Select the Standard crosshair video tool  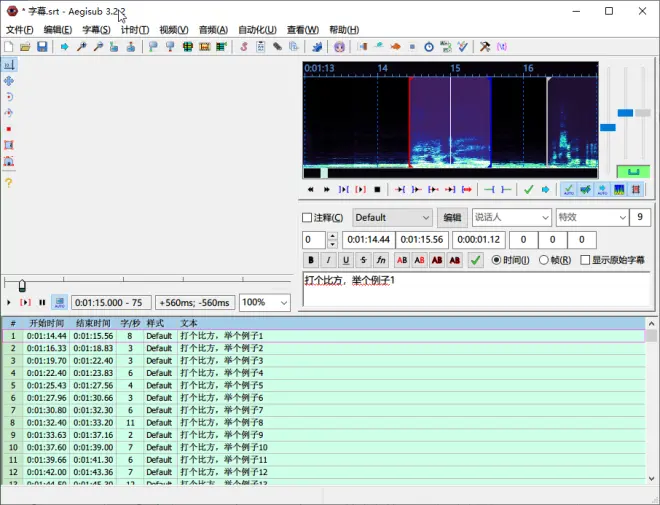(9, 65)
